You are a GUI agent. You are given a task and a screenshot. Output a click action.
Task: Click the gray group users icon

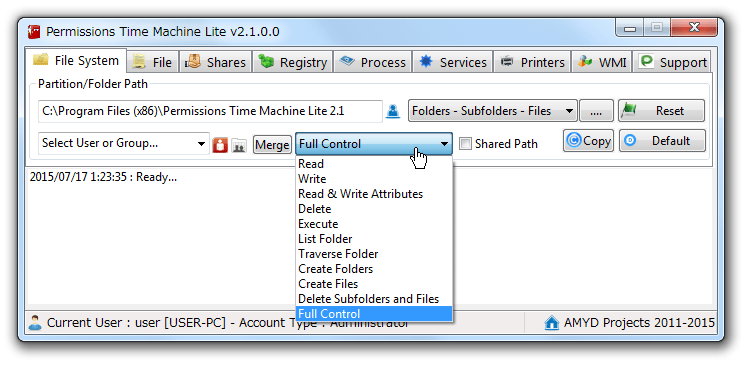[239, 145]
